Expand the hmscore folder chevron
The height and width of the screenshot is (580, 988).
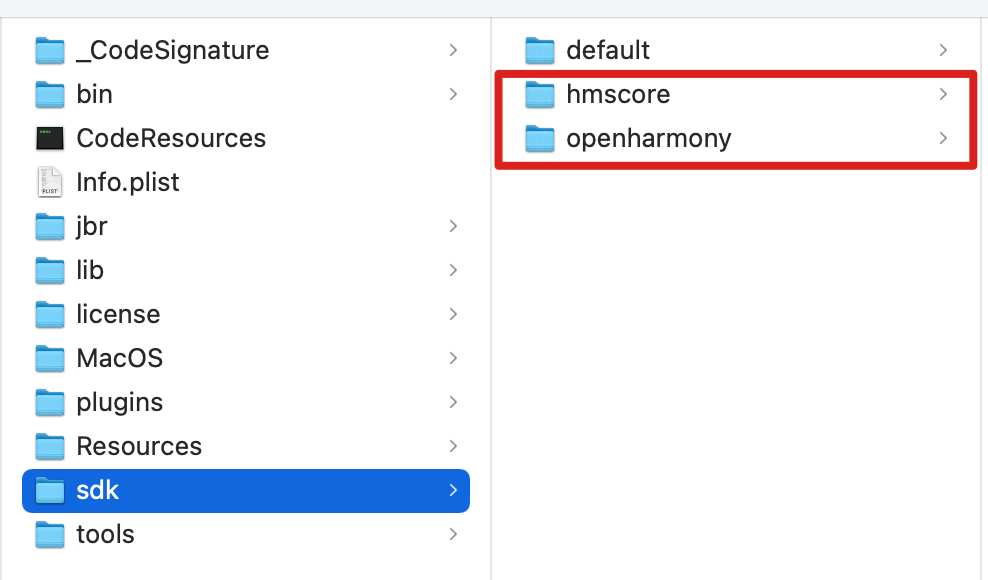coord(943,94)
